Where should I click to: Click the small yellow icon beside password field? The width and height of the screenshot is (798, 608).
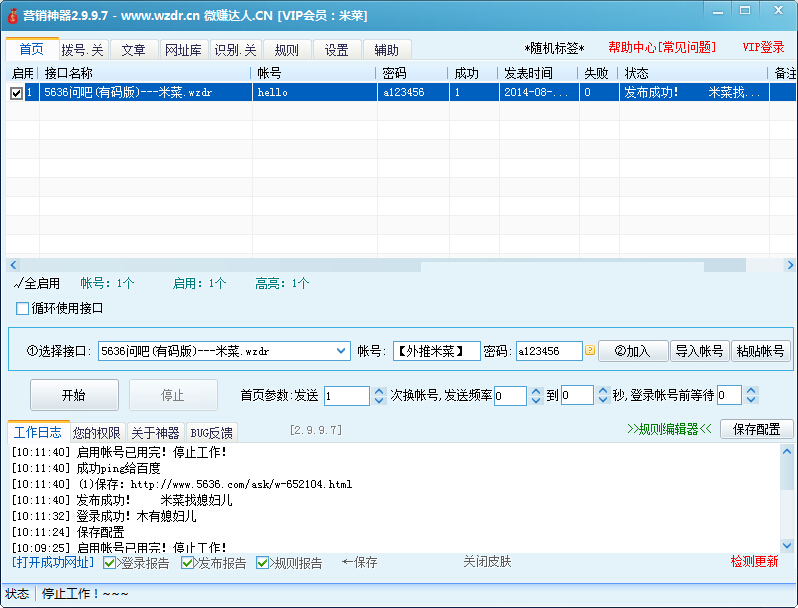click(590, 351)
